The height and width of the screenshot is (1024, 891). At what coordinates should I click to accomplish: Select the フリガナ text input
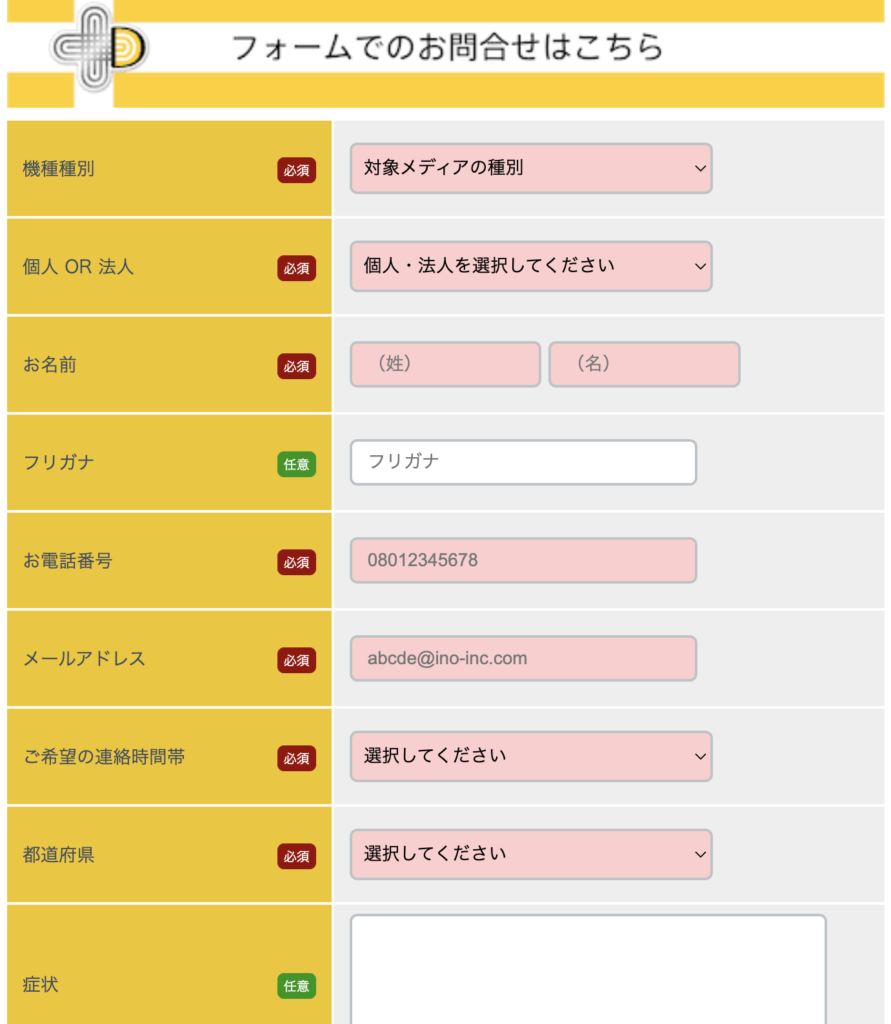click(523, 462)
